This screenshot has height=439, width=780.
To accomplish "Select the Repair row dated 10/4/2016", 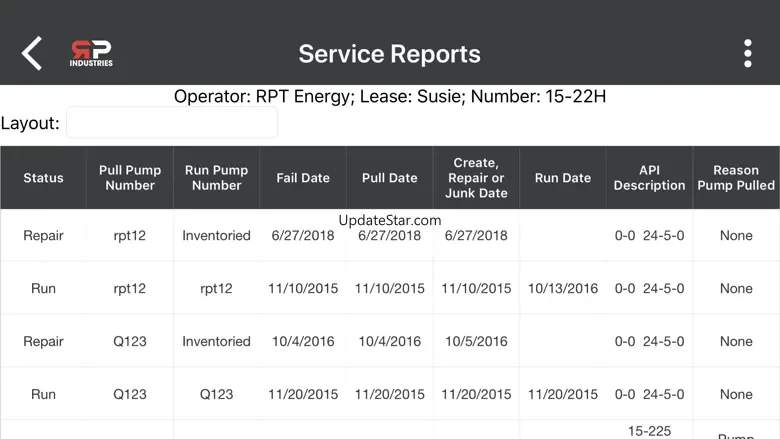I will coord(43,342).
